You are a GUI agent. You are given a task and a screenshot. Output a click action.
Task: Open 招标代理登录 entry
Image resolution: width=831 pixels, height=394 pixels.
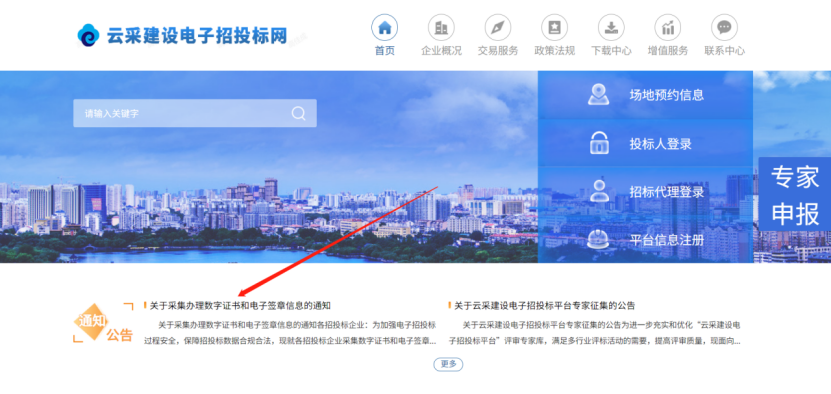[x=646, y=191]
